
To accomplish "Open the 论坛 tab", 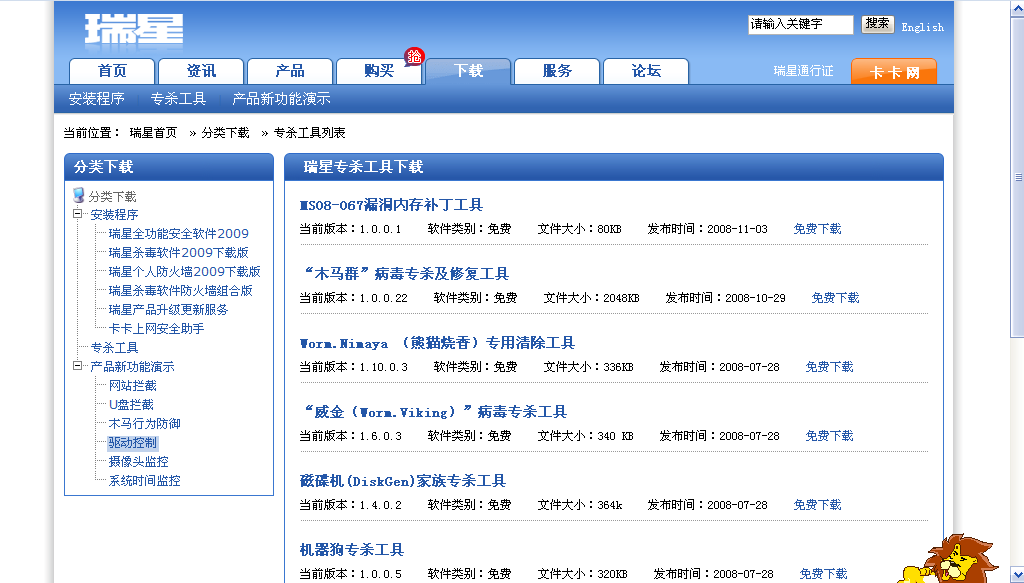I will [x=645, y=71].
